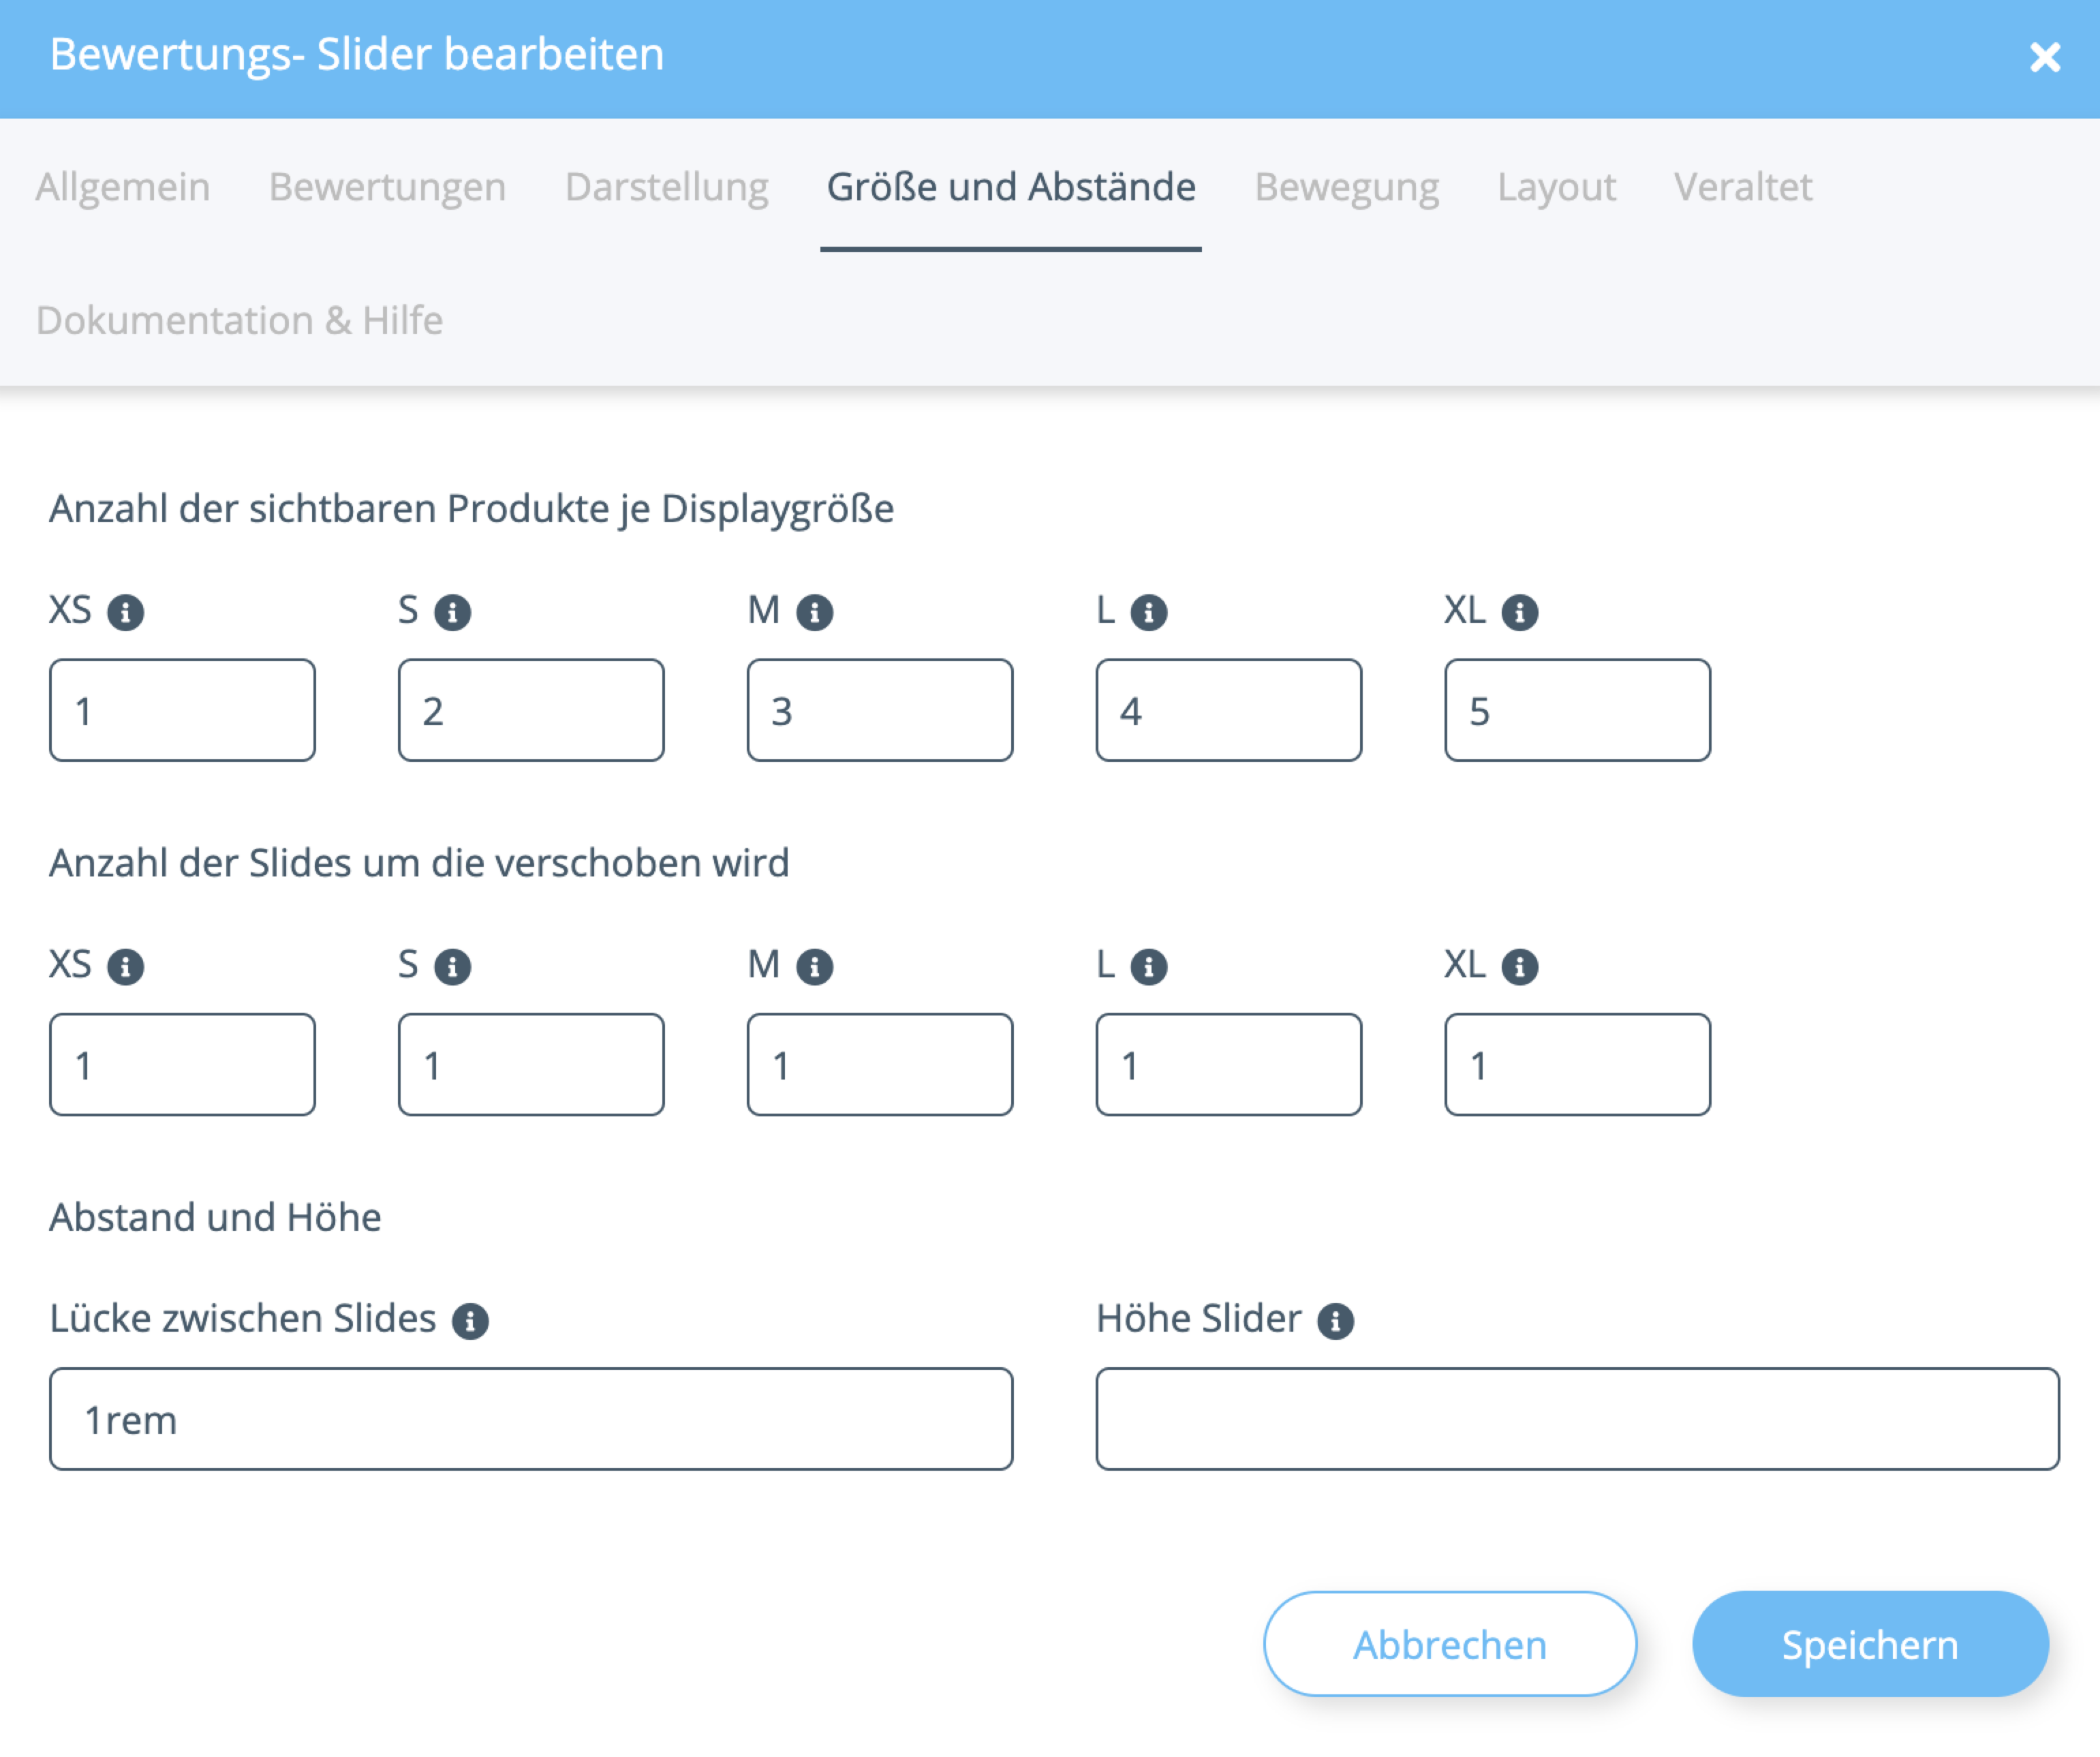Click info icon beside M visible products label
Image resolution: width=2100 pixels, height=1757 pixels.
pos(814,612)
